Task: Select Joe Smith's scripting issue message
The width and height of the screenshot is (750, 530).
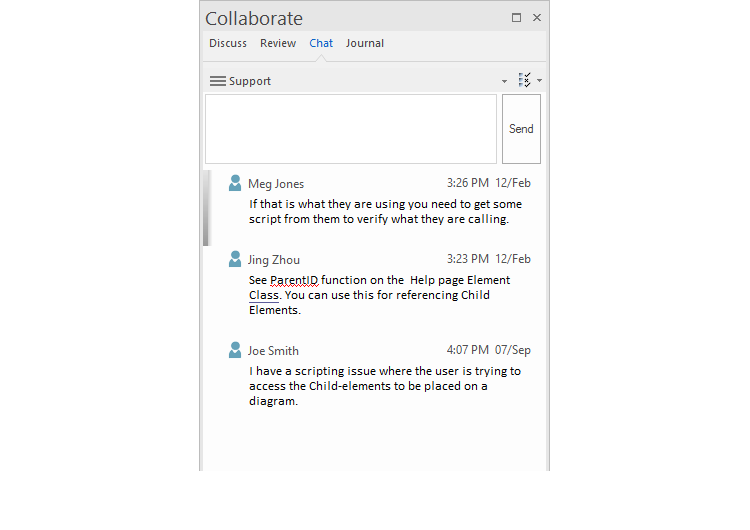Action: click(384, 386)
